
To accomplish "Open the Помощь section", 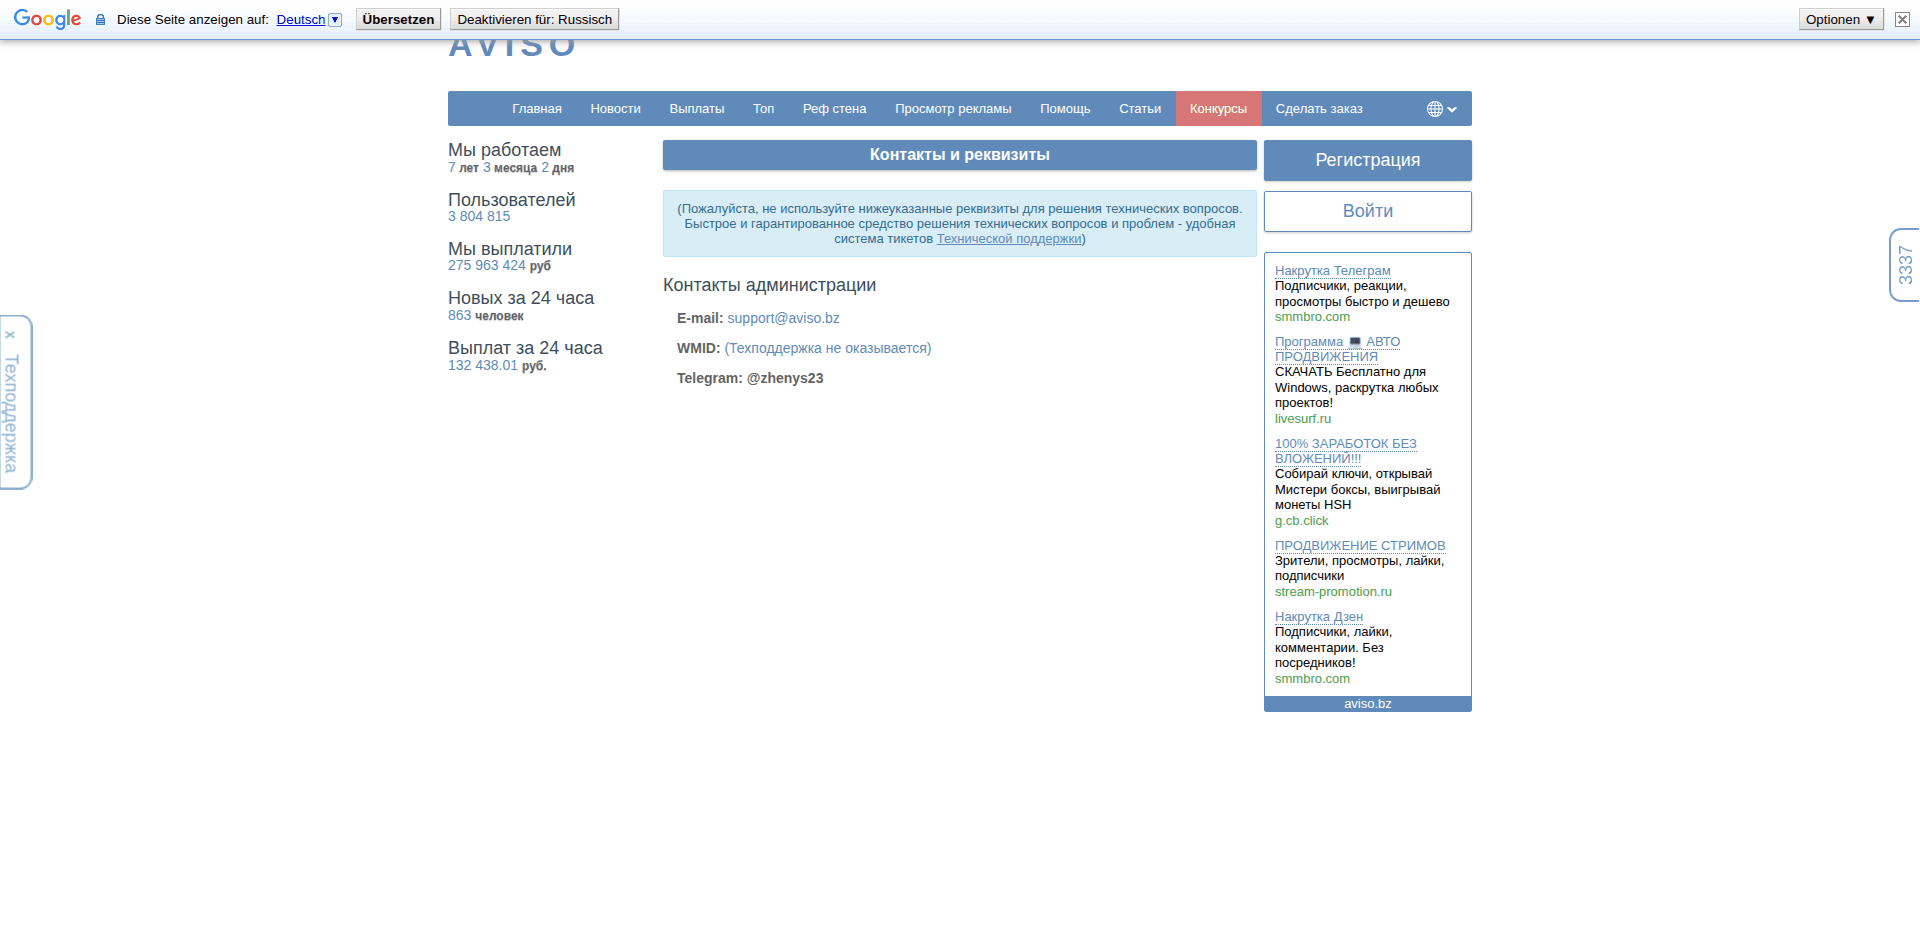I will point(1064,108).
